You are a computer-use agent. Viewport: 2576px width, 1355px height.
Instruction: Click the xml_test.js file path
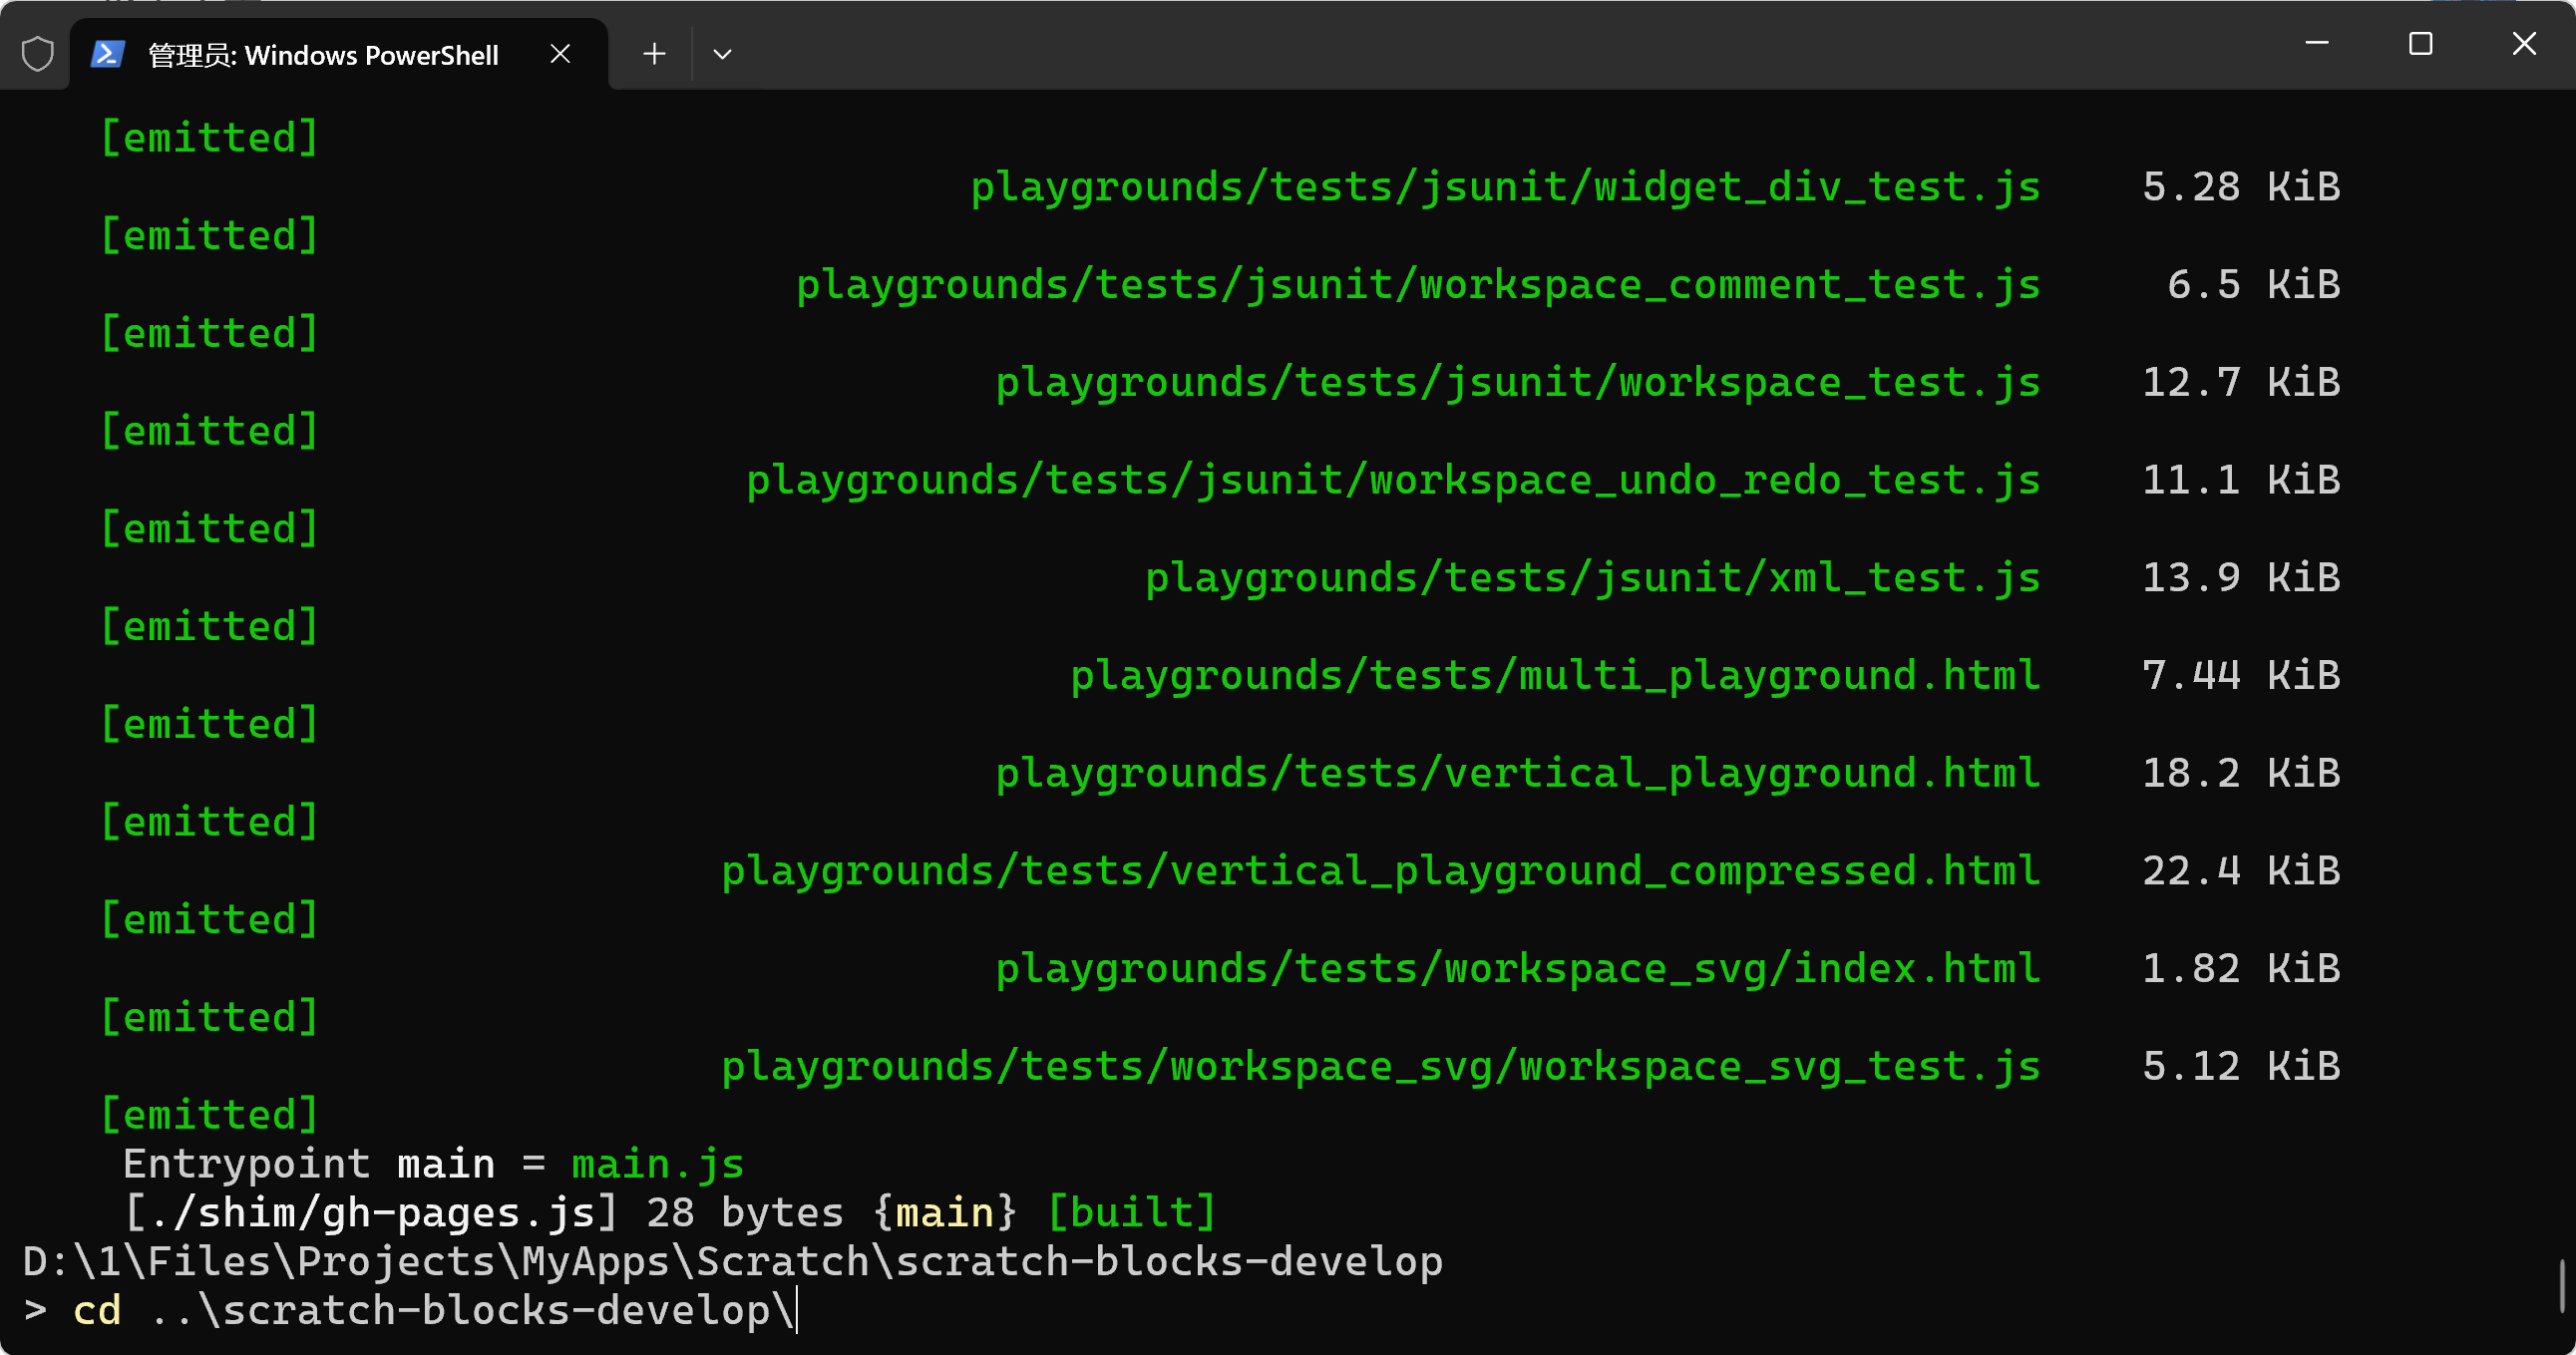click(x=1592, y=578)
